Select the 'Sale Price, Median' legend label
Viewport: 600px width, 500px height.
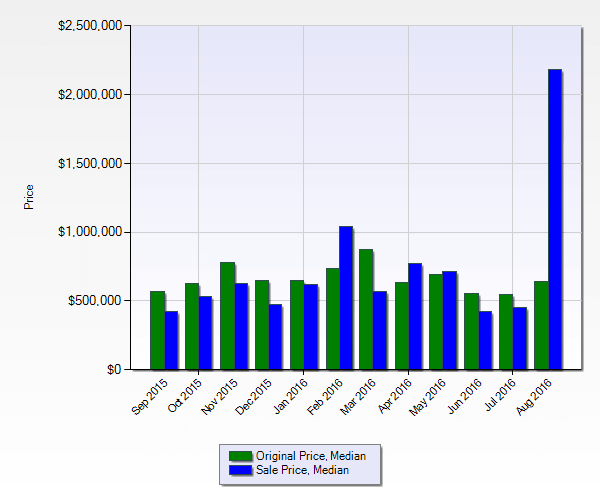coord(302,470)
